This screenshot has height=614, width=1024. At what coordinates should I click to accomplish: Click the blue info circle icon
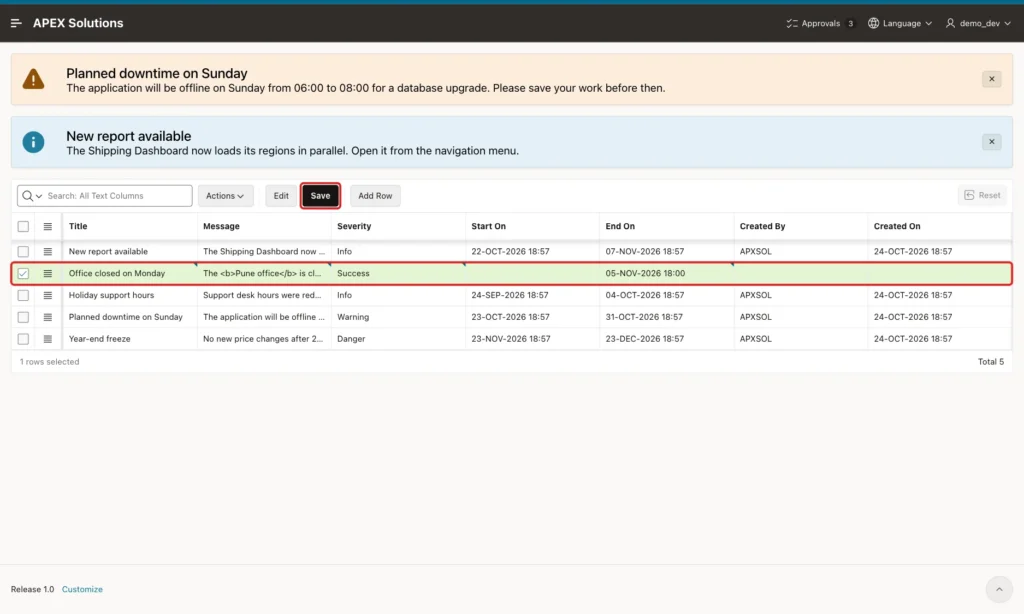point(33,142)
